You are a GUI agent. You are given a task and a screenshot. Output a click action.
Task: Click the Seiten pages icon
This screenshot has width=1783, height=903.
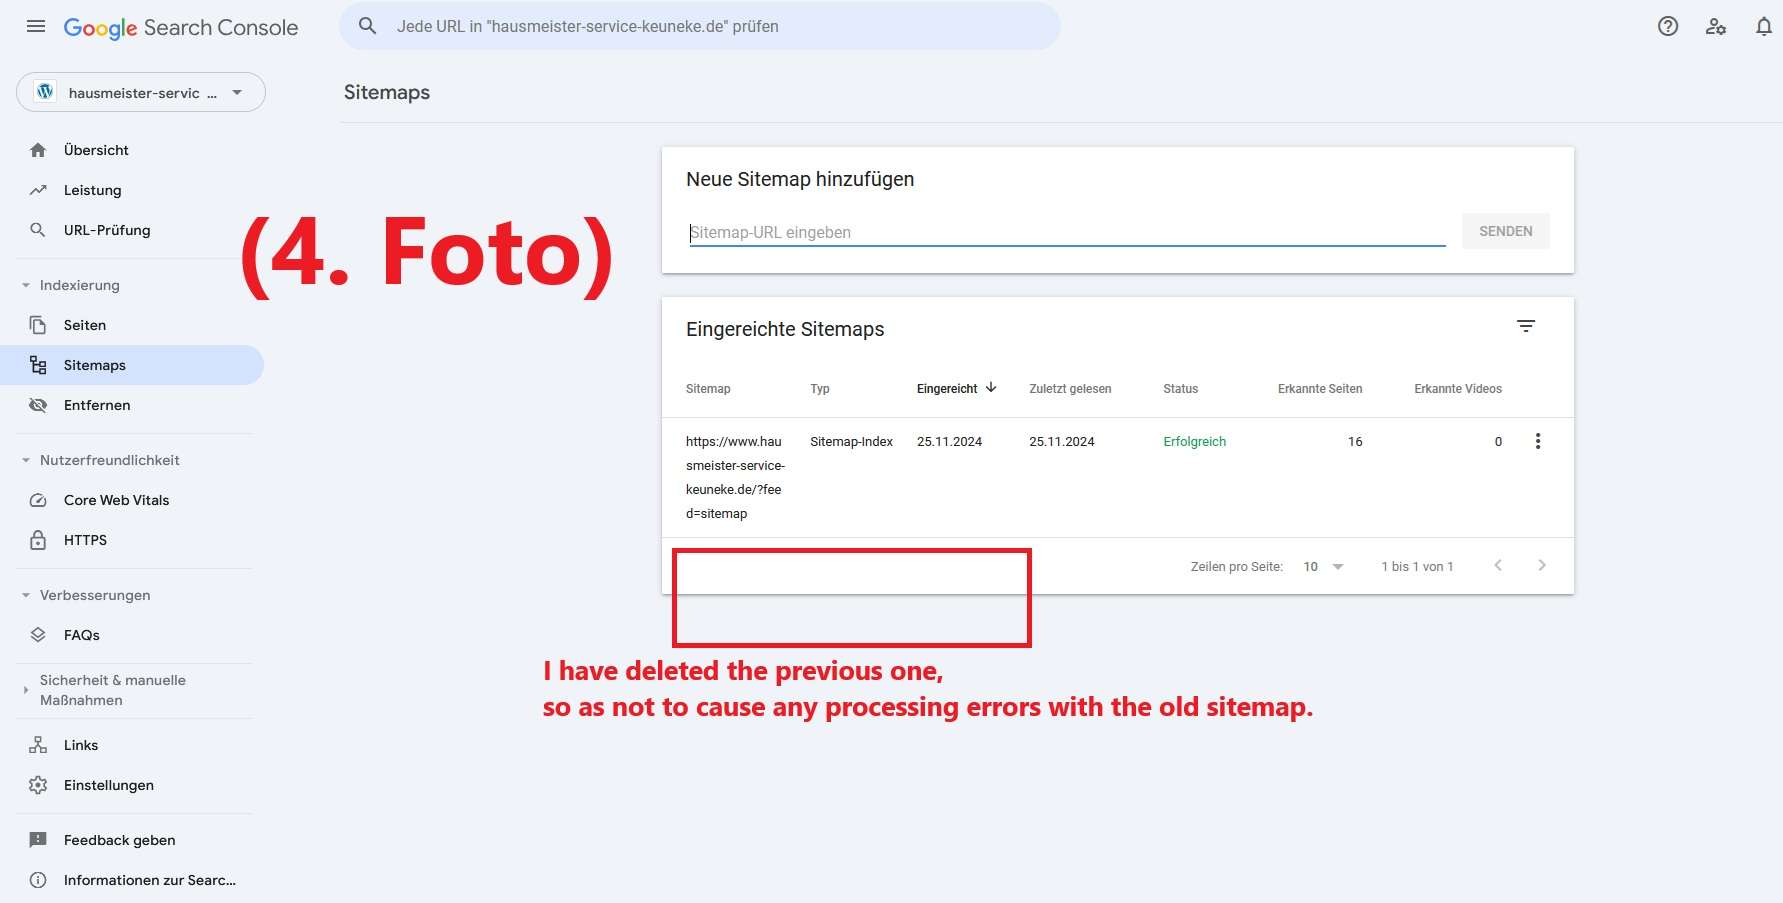click(38, 325)
